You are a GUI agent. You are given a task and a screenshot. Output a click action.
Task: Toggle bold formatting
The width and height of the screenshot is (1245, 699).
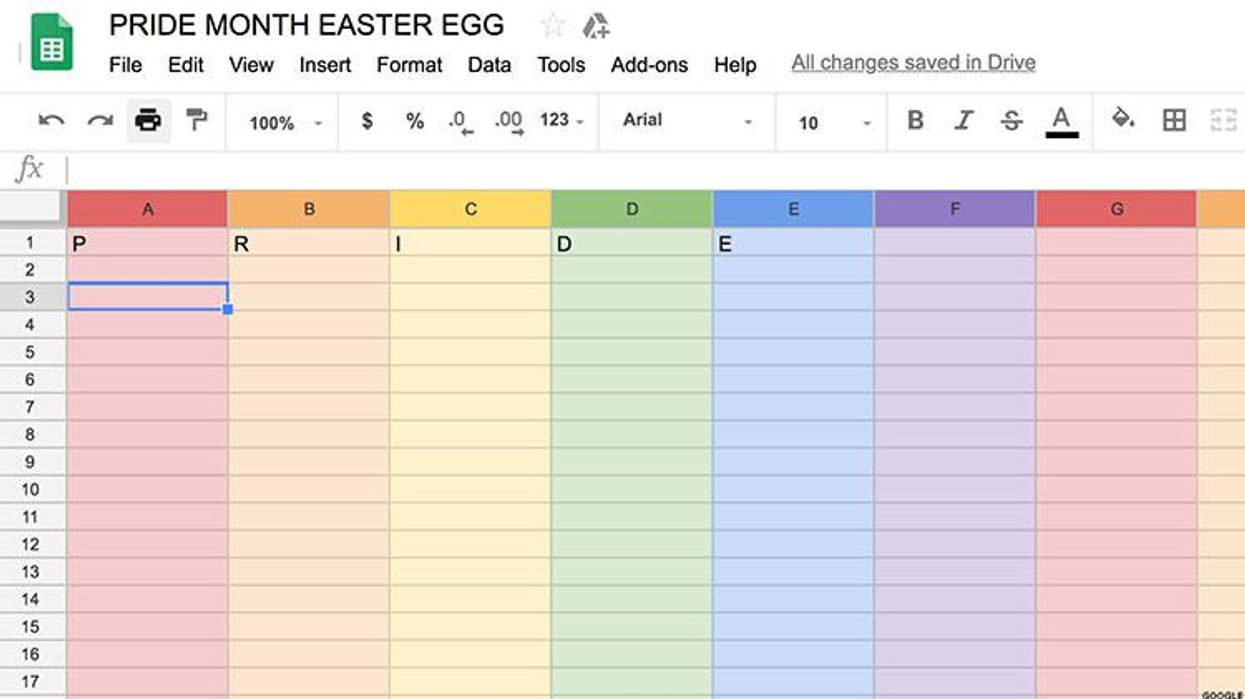click(x=914, y=120)
